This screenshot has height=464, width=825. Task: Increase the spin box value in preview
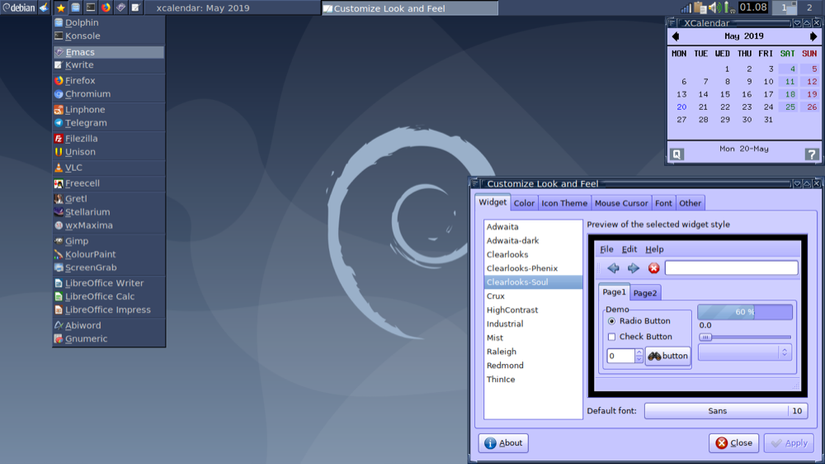pyautogui.click(x=639, y=351)
